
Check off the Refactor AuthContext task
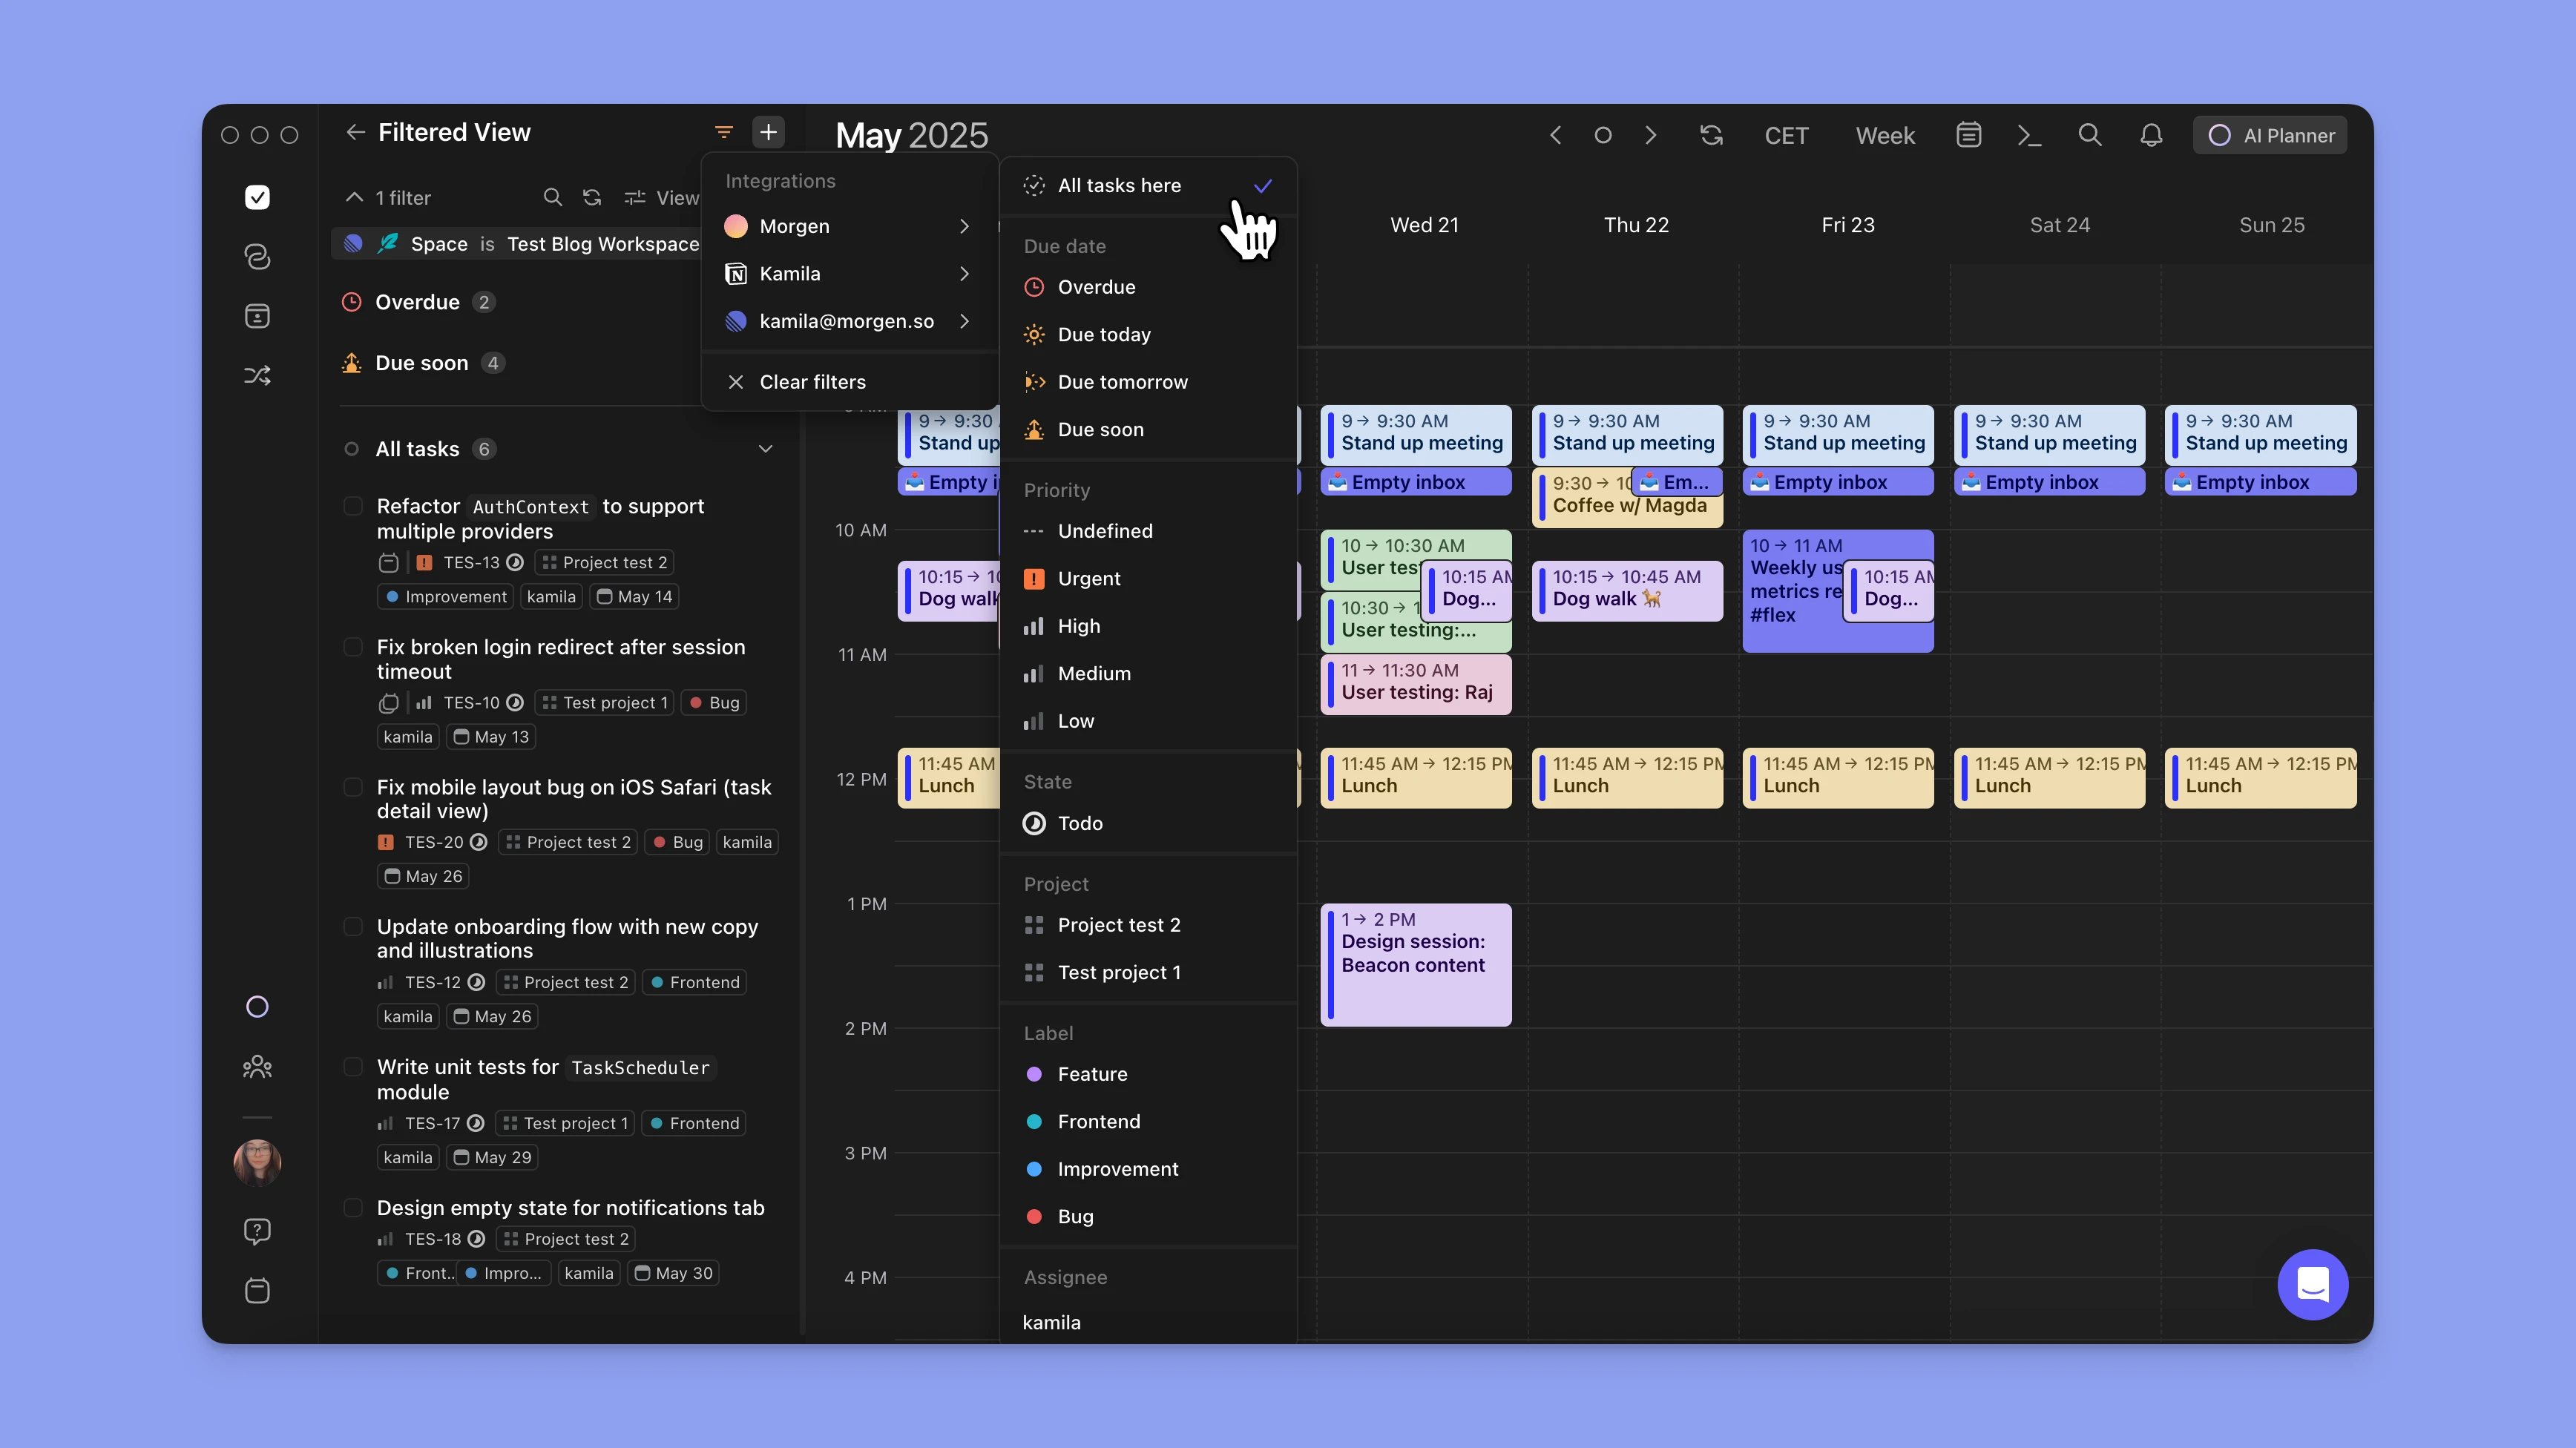pyautogui.click(x=353, y=506)
